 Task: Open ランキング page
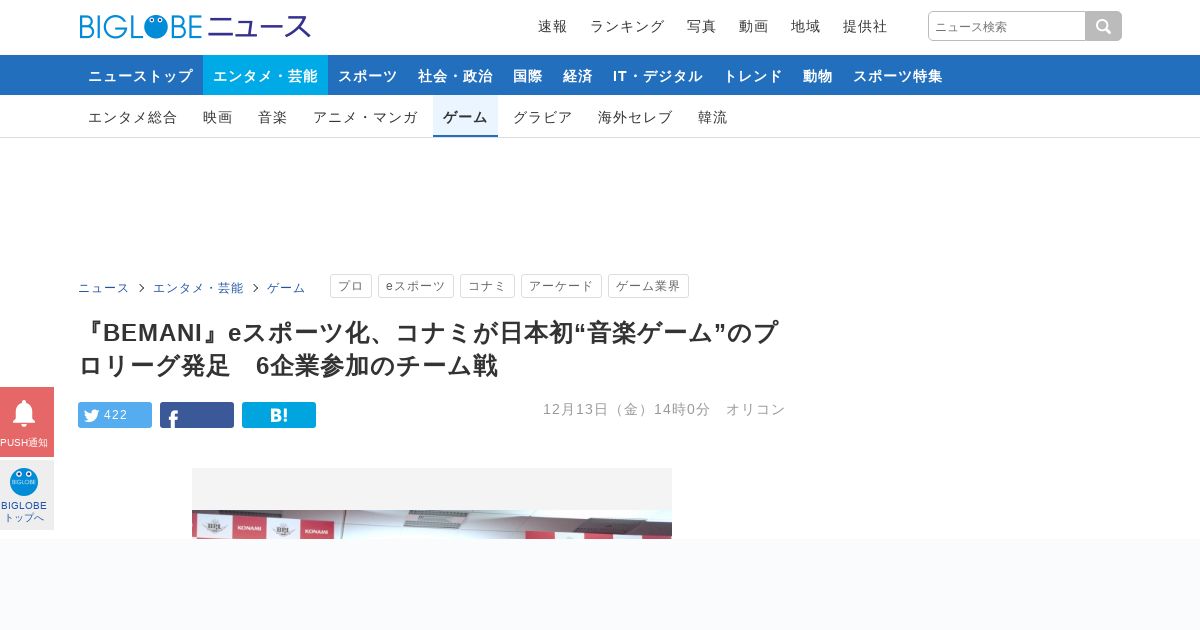tap(627, 26)
